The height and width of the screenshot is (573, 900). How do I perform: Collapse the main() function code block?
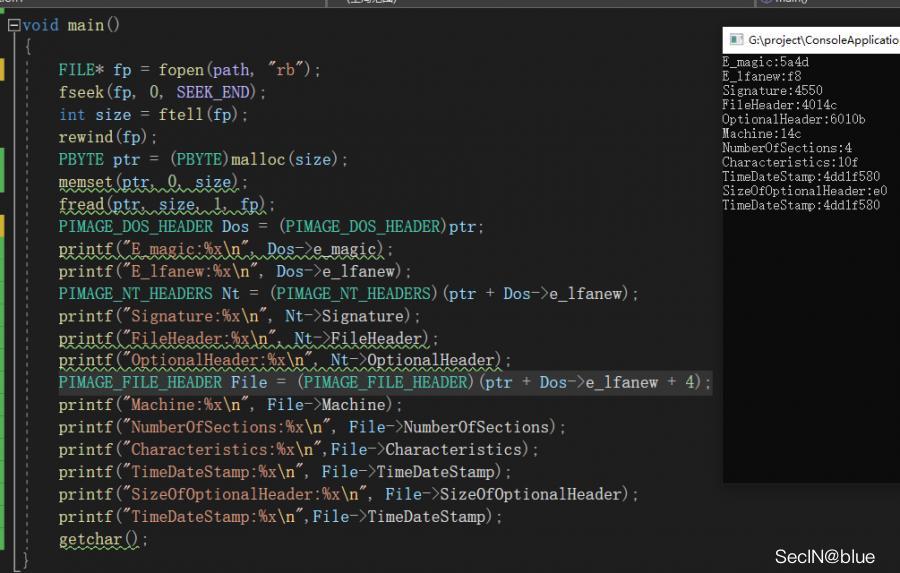[13, 25]
